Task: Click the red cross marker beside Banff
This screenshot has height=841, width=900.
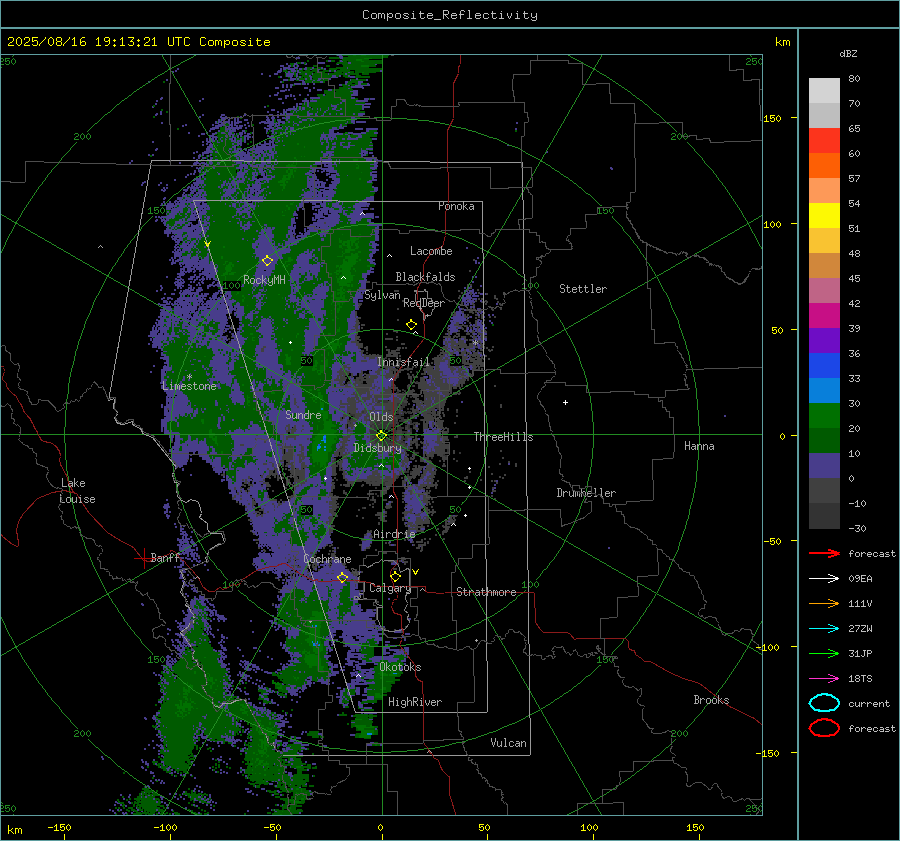Action: (143, 558)
